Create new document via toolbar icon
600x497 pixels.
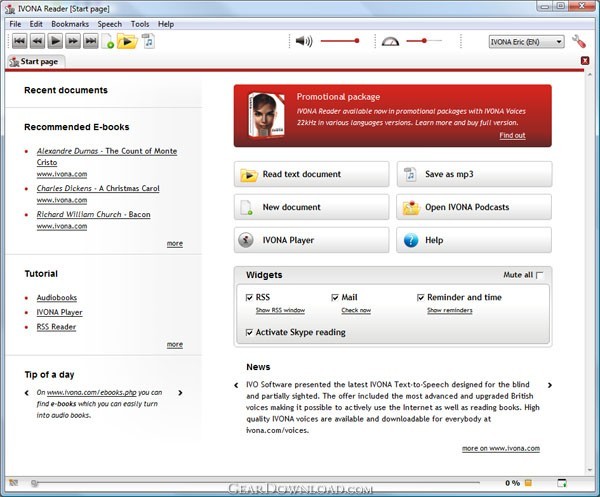click(x=108, y=41)
